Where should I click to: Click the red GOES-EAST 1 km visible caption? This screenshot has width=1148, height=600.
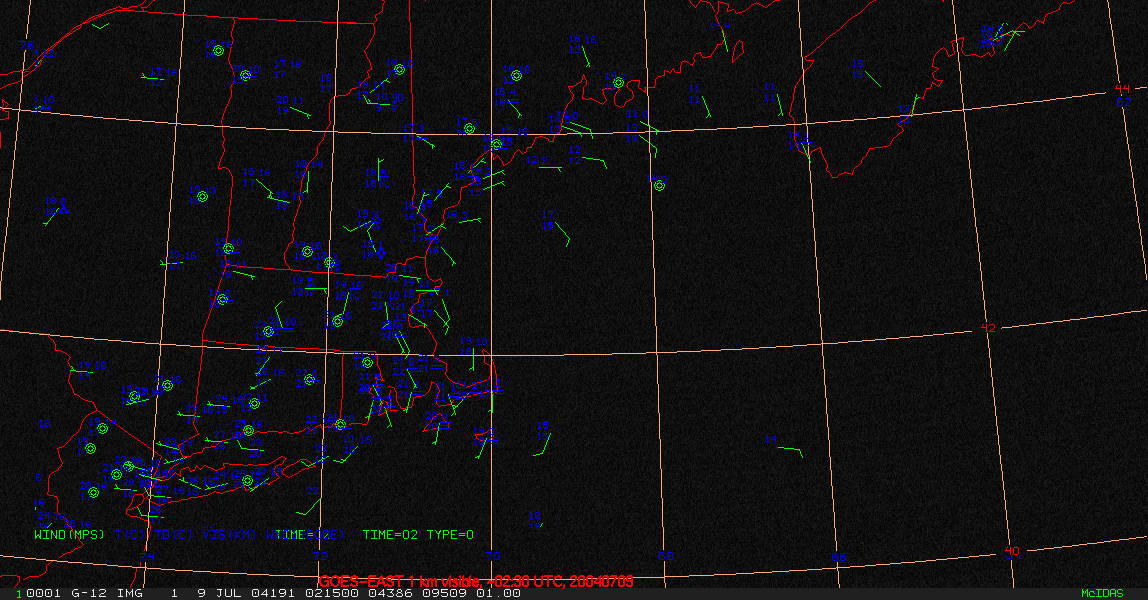coord(476,581)
